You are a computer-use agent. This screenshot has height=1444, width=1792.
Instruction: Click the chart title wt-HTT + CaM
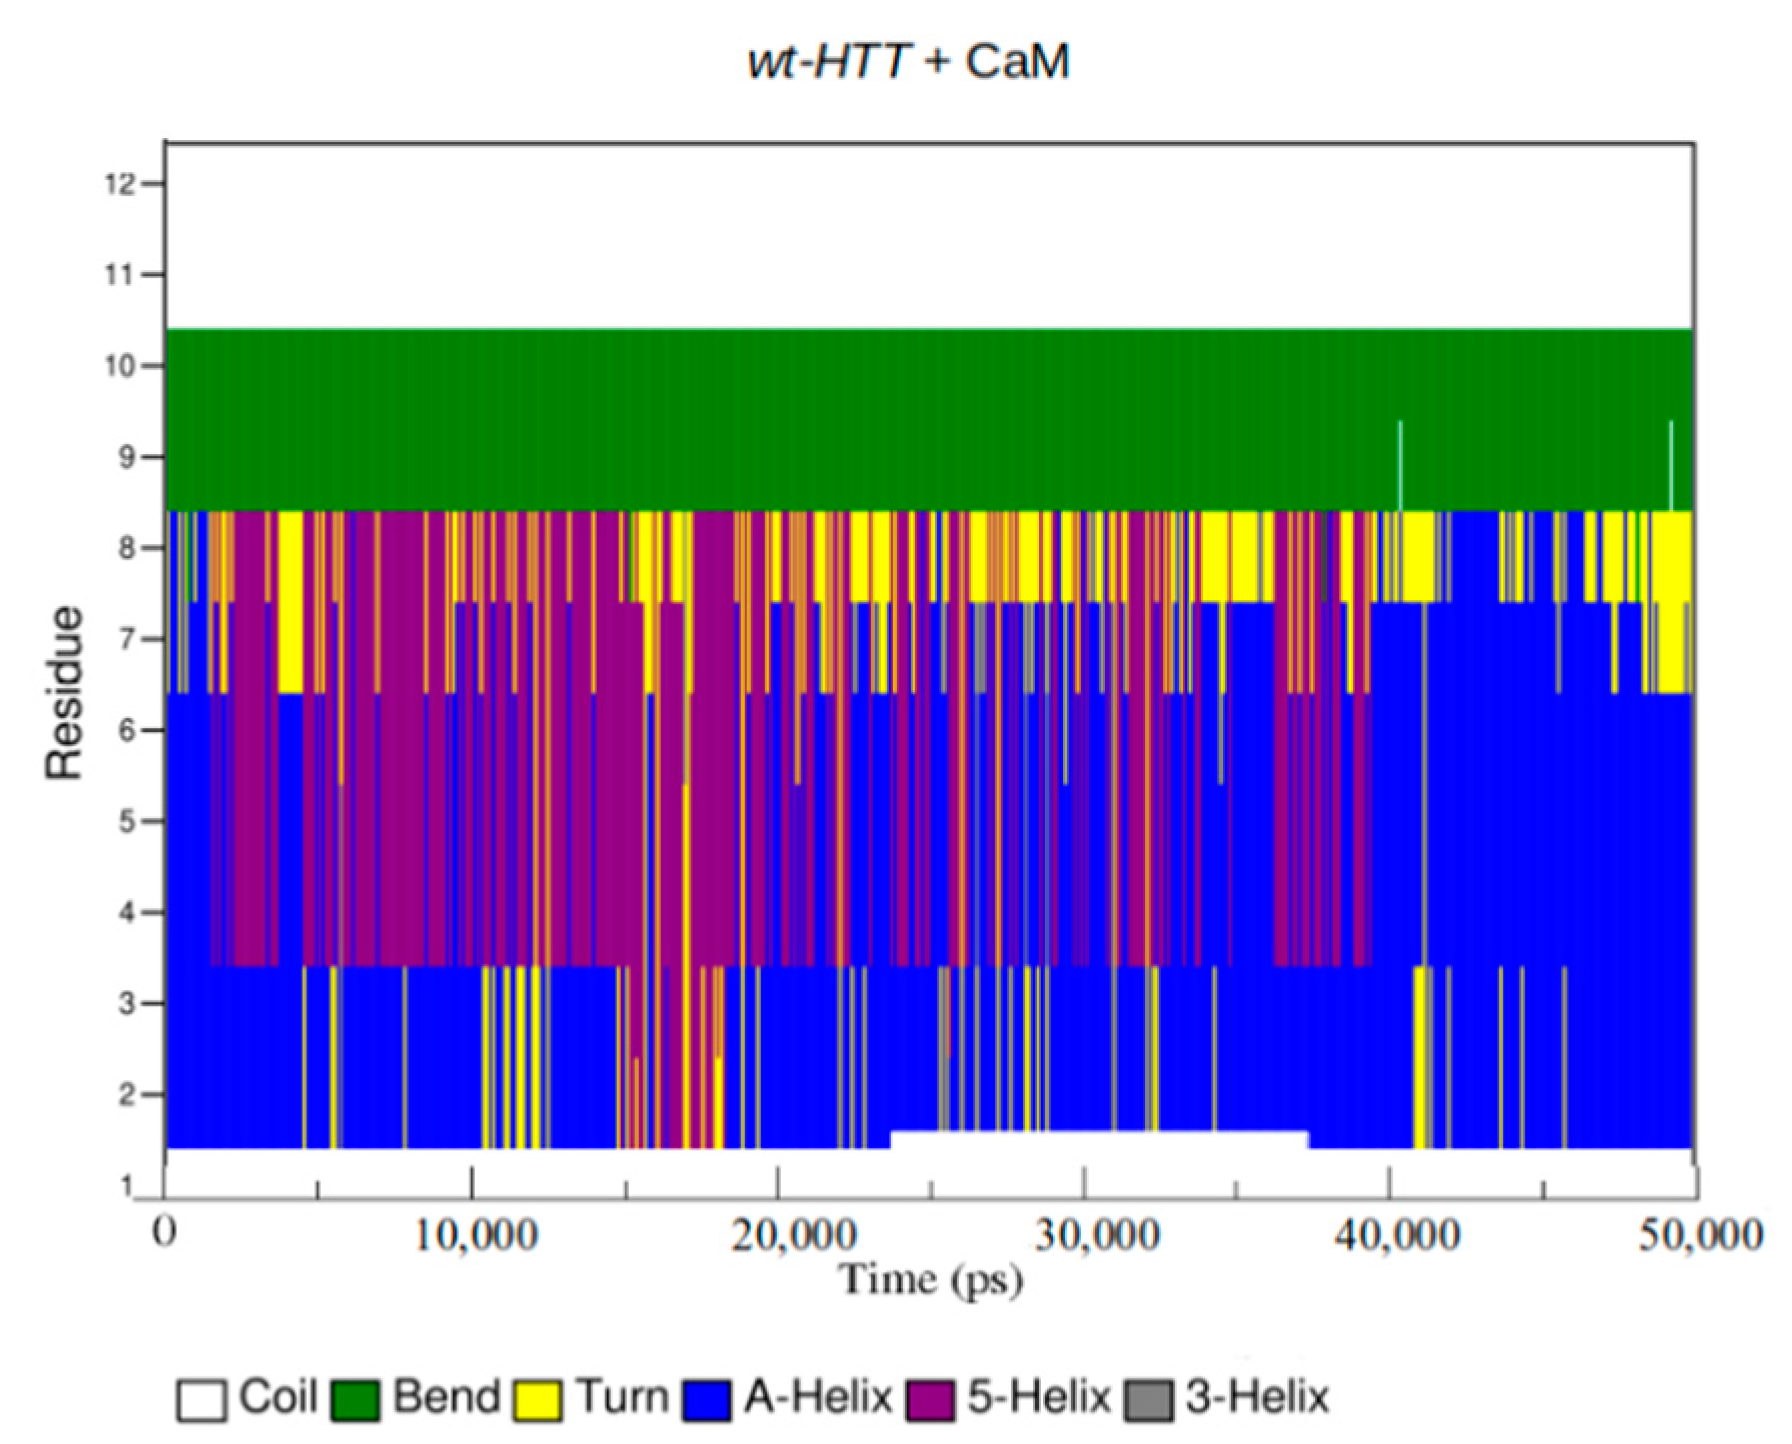click(908, 62)
